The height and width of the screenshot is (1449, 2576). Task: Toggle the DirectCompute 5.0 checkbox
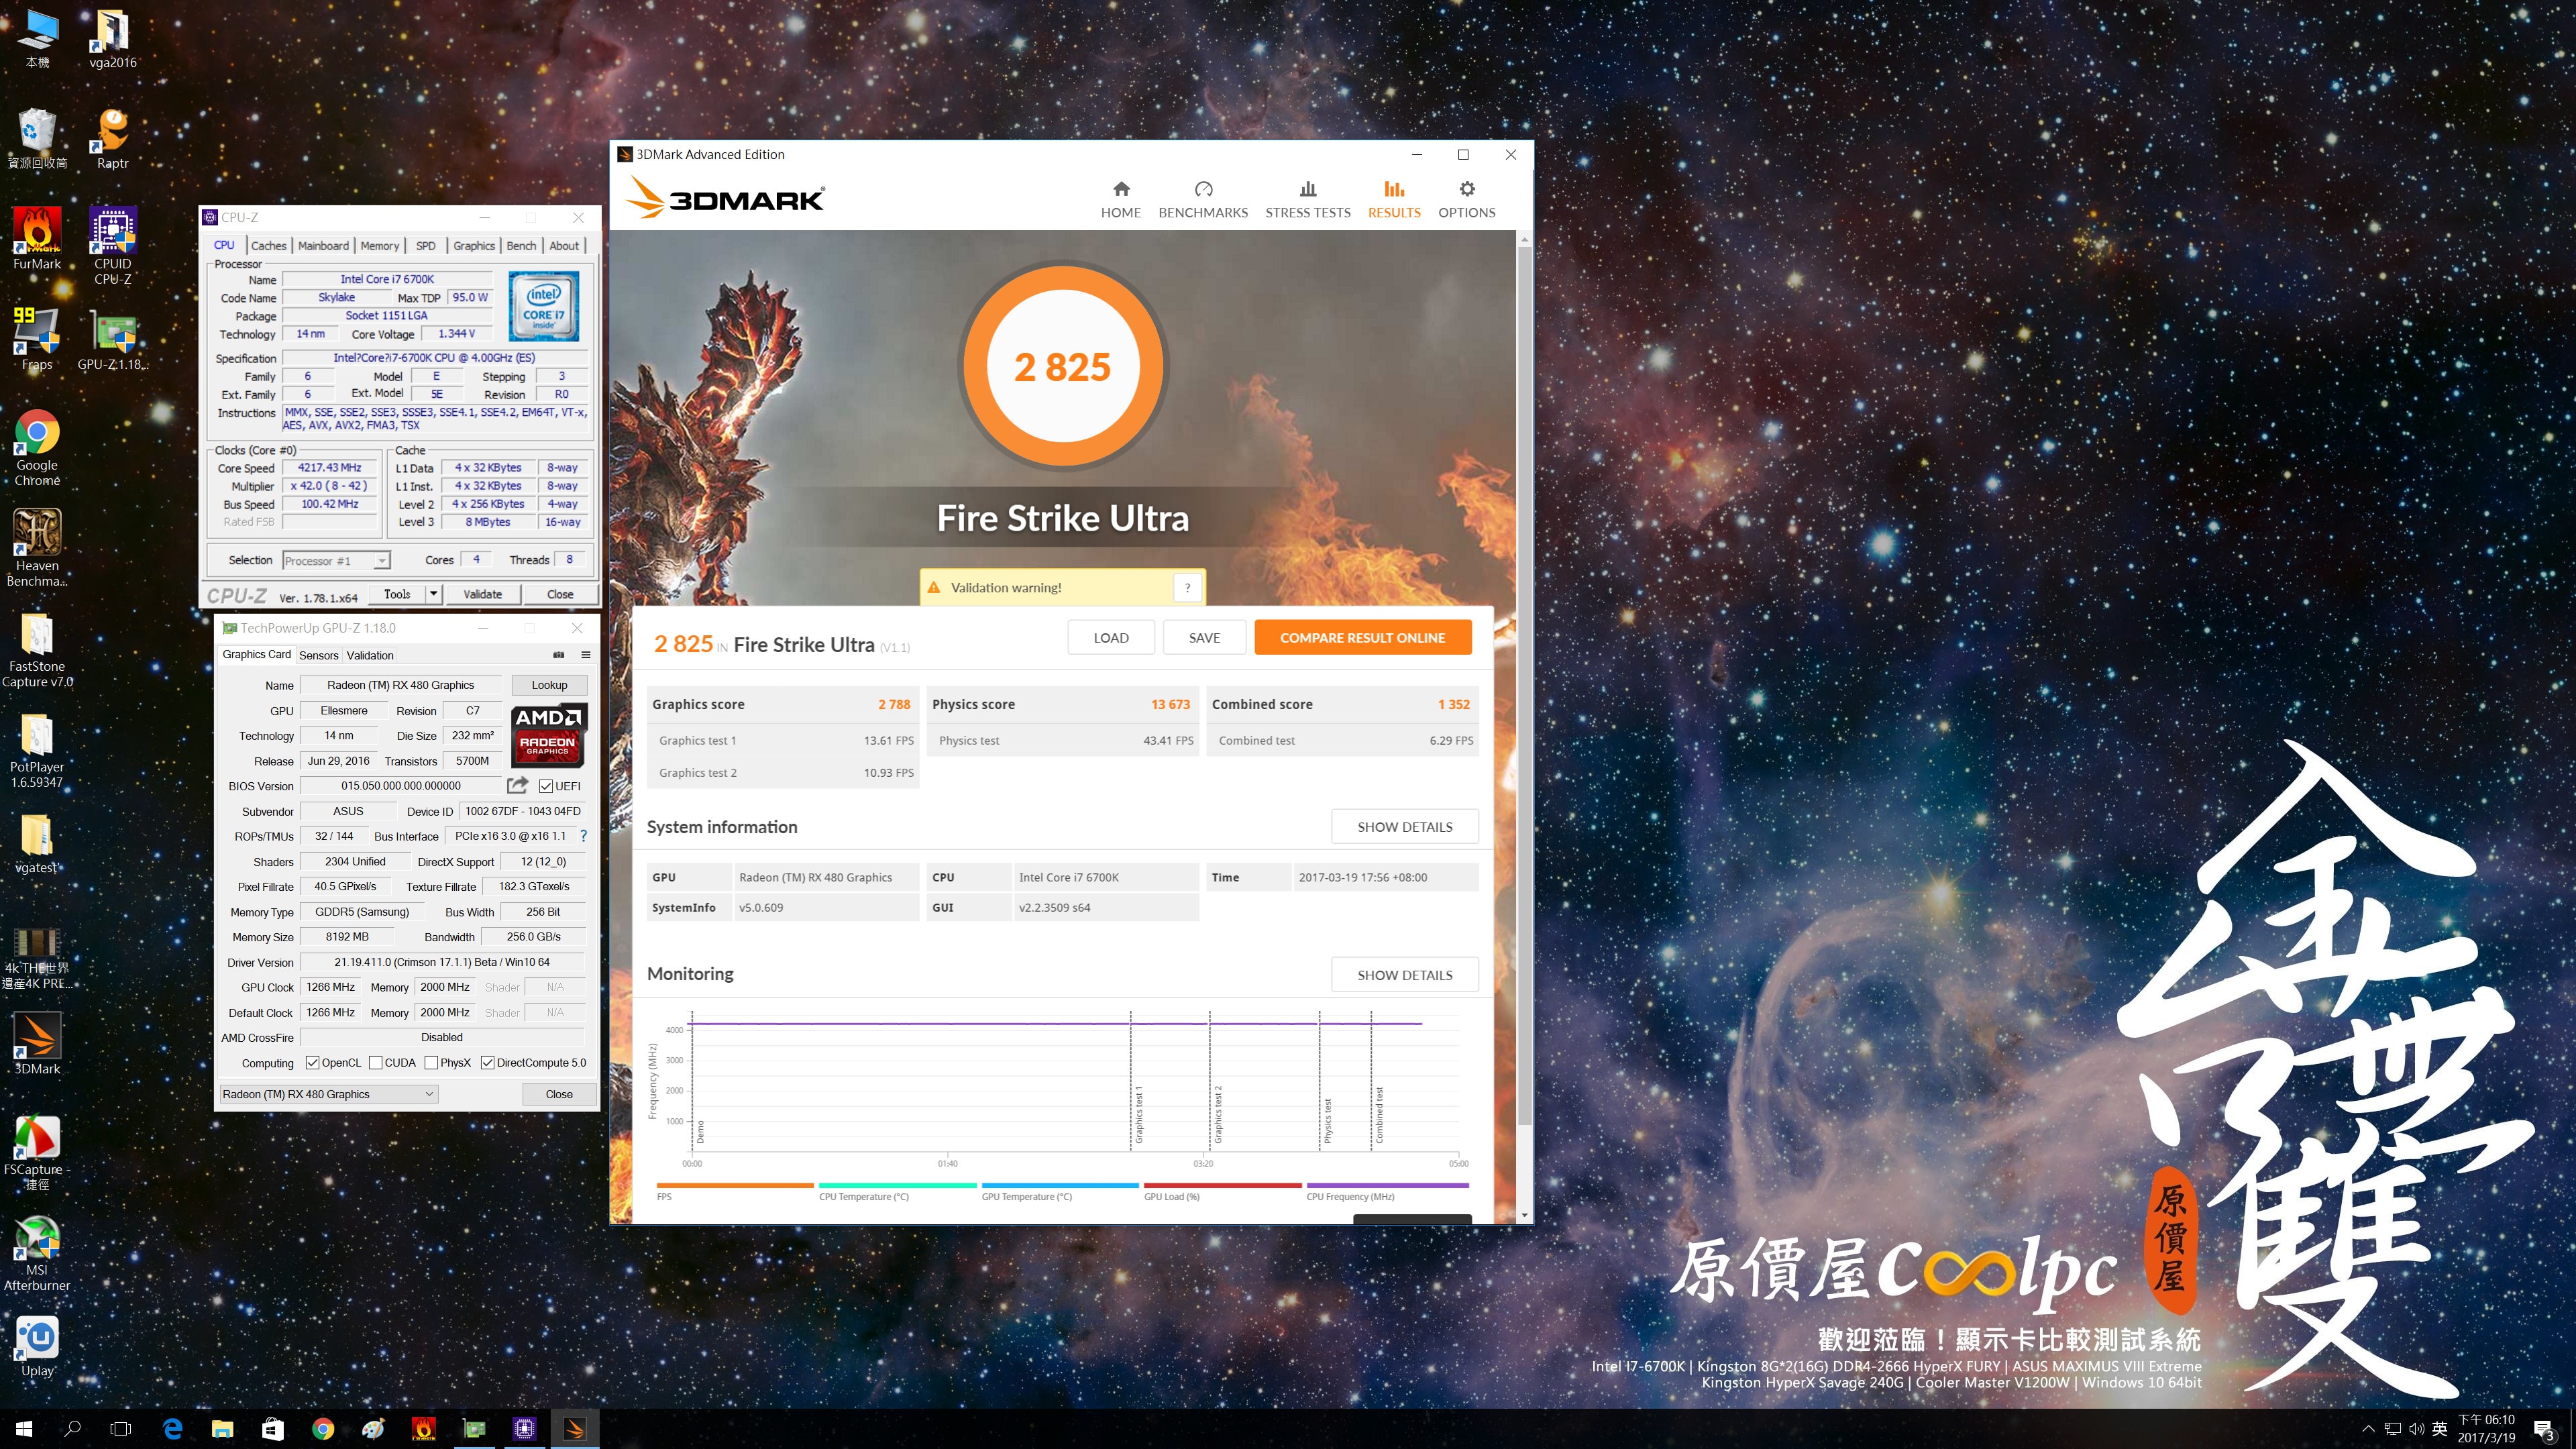[x=488, y=1062]
